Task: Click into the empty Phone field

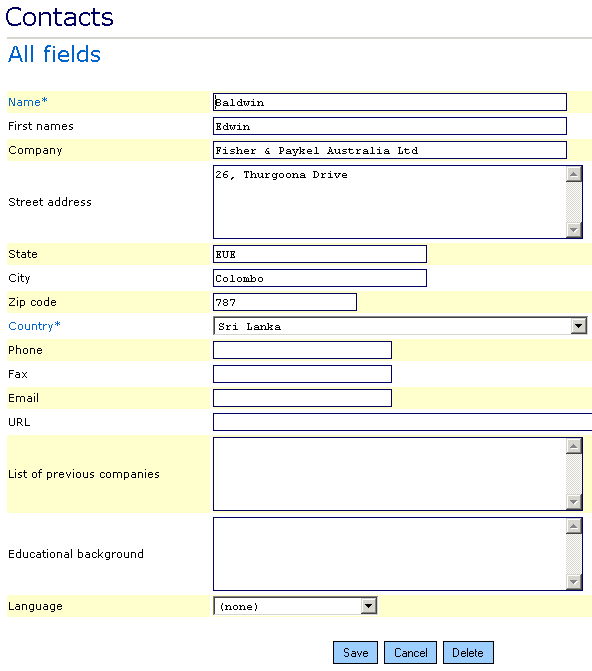Action: click(302, 350)
